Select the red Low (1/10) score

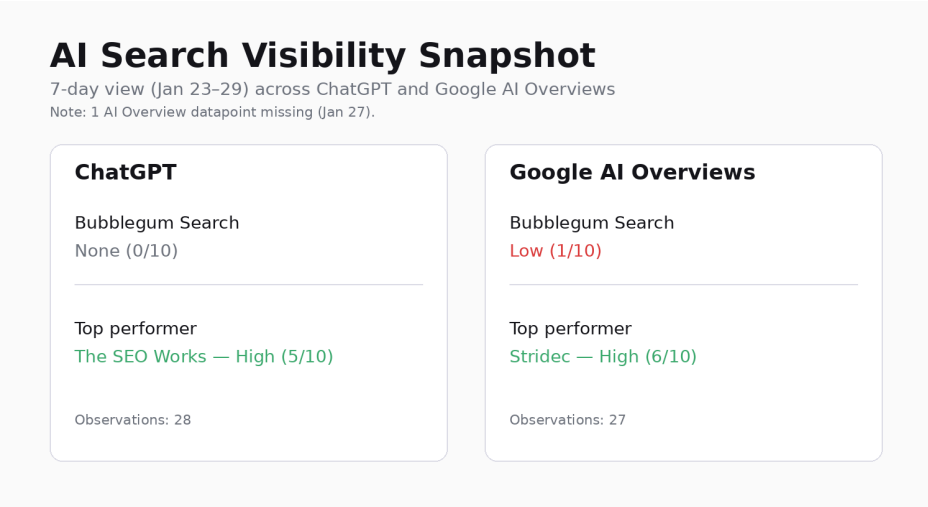click(555, 250)
